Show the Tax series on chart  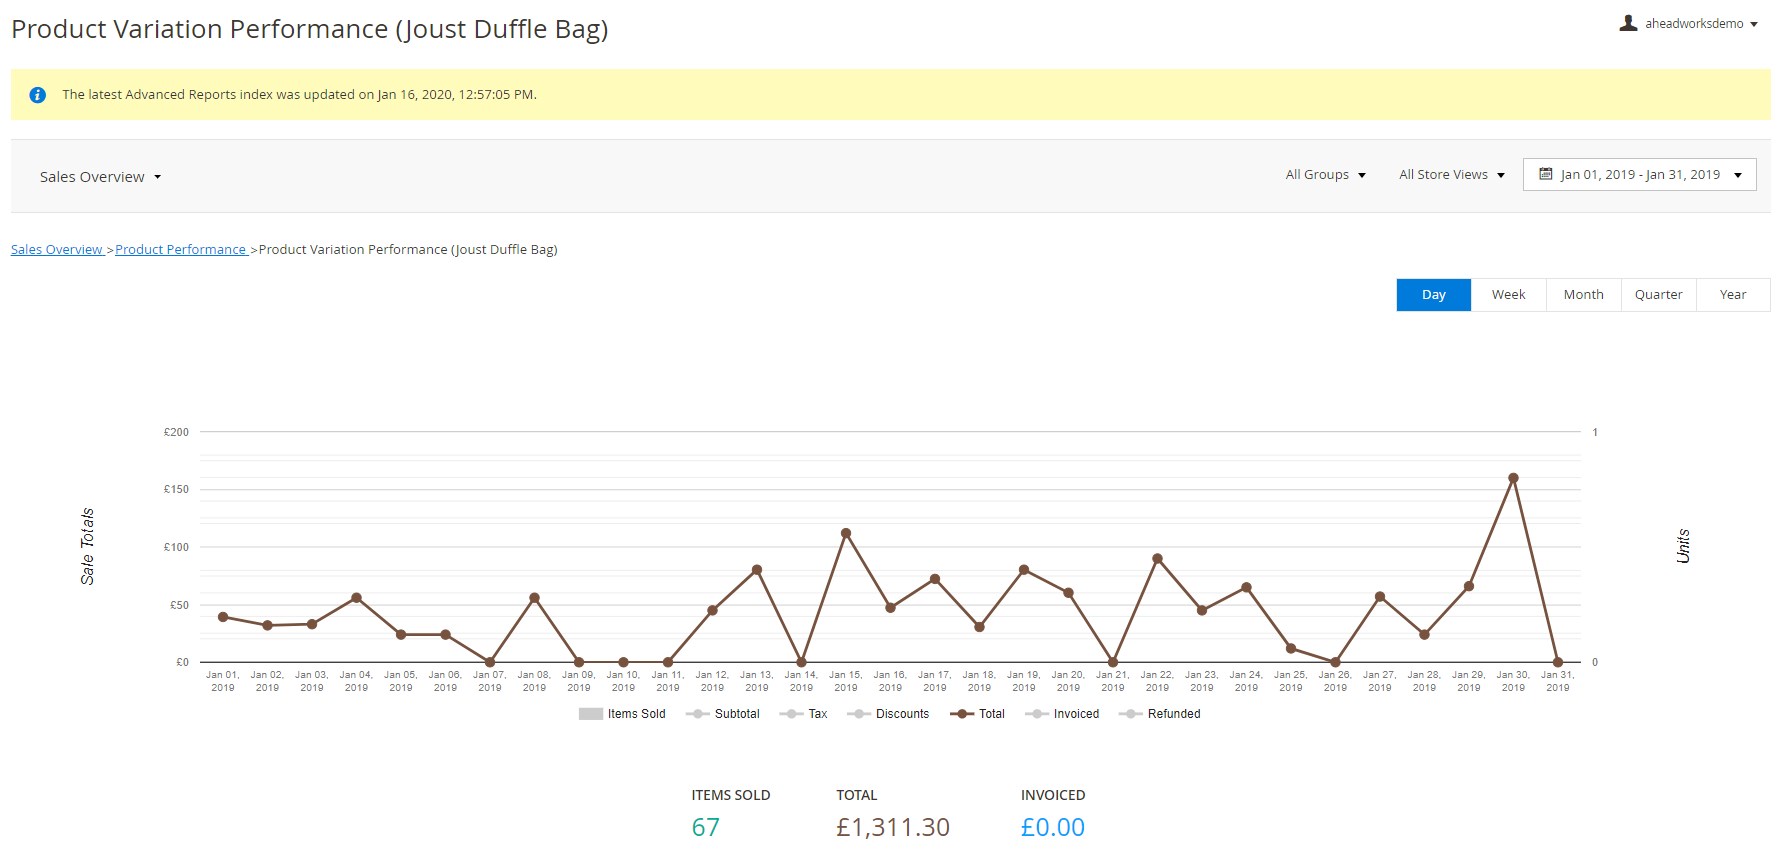click(x=804, y=714)
